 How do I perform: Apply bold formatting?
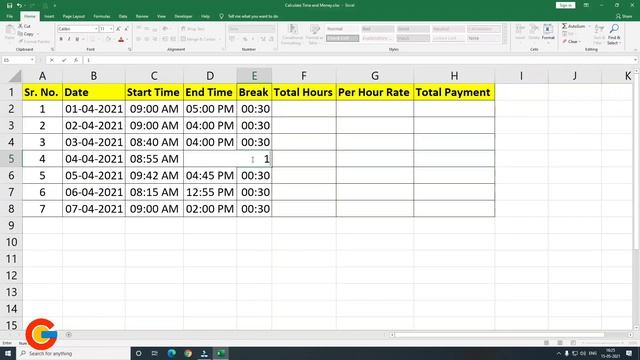pos(61,39)
